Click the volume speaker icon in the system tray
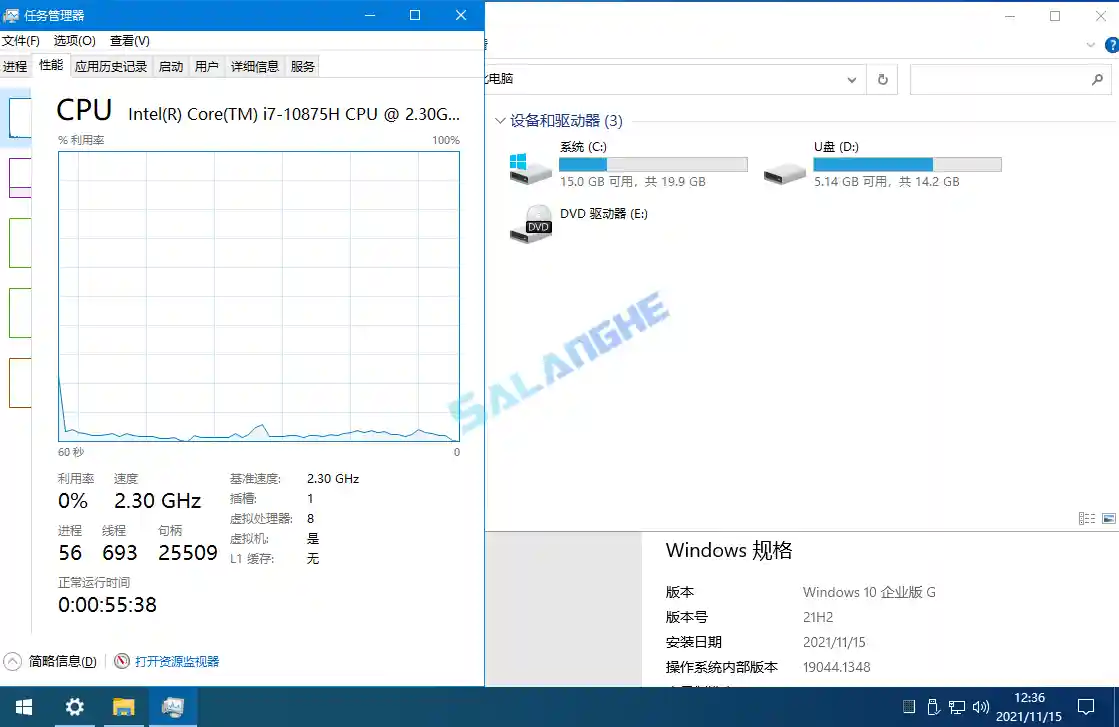 pyautogui.click(x=980, y=707)
